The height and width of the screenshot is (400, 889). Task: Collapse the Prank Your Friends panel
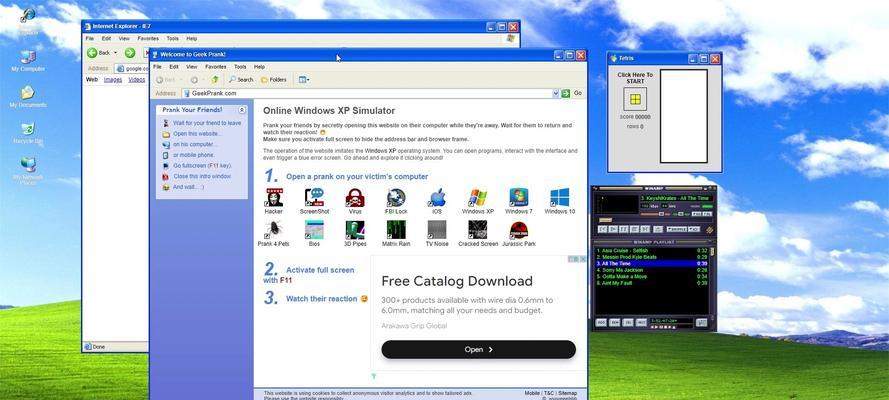[x=242, y=110]
